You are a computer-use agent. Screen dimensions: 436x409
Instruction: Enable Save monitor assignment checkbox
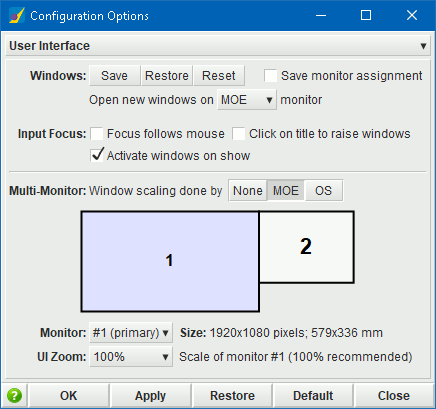point(270,76)
